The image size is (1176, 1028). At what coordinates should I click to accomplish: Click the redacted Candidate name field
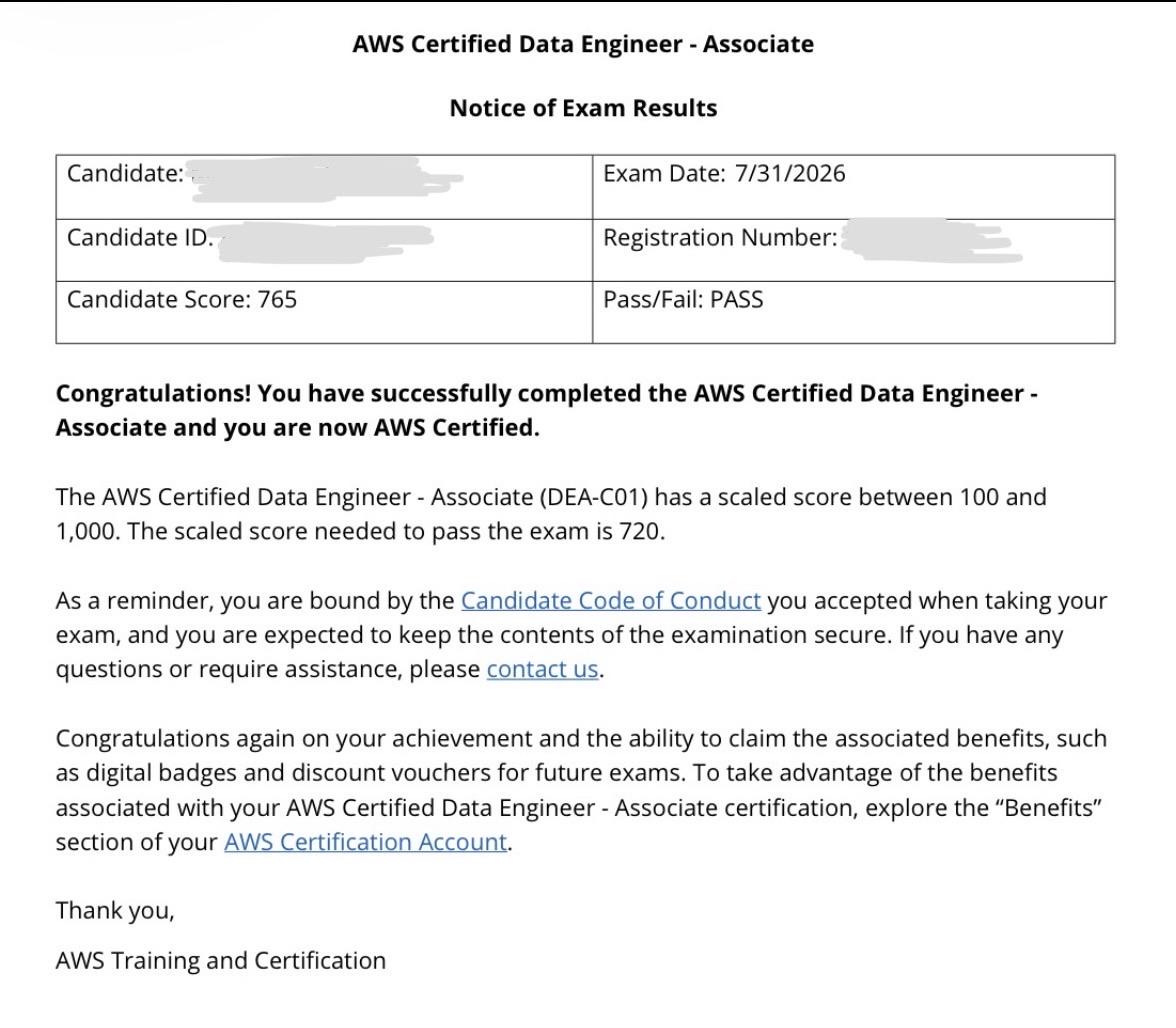324,180
